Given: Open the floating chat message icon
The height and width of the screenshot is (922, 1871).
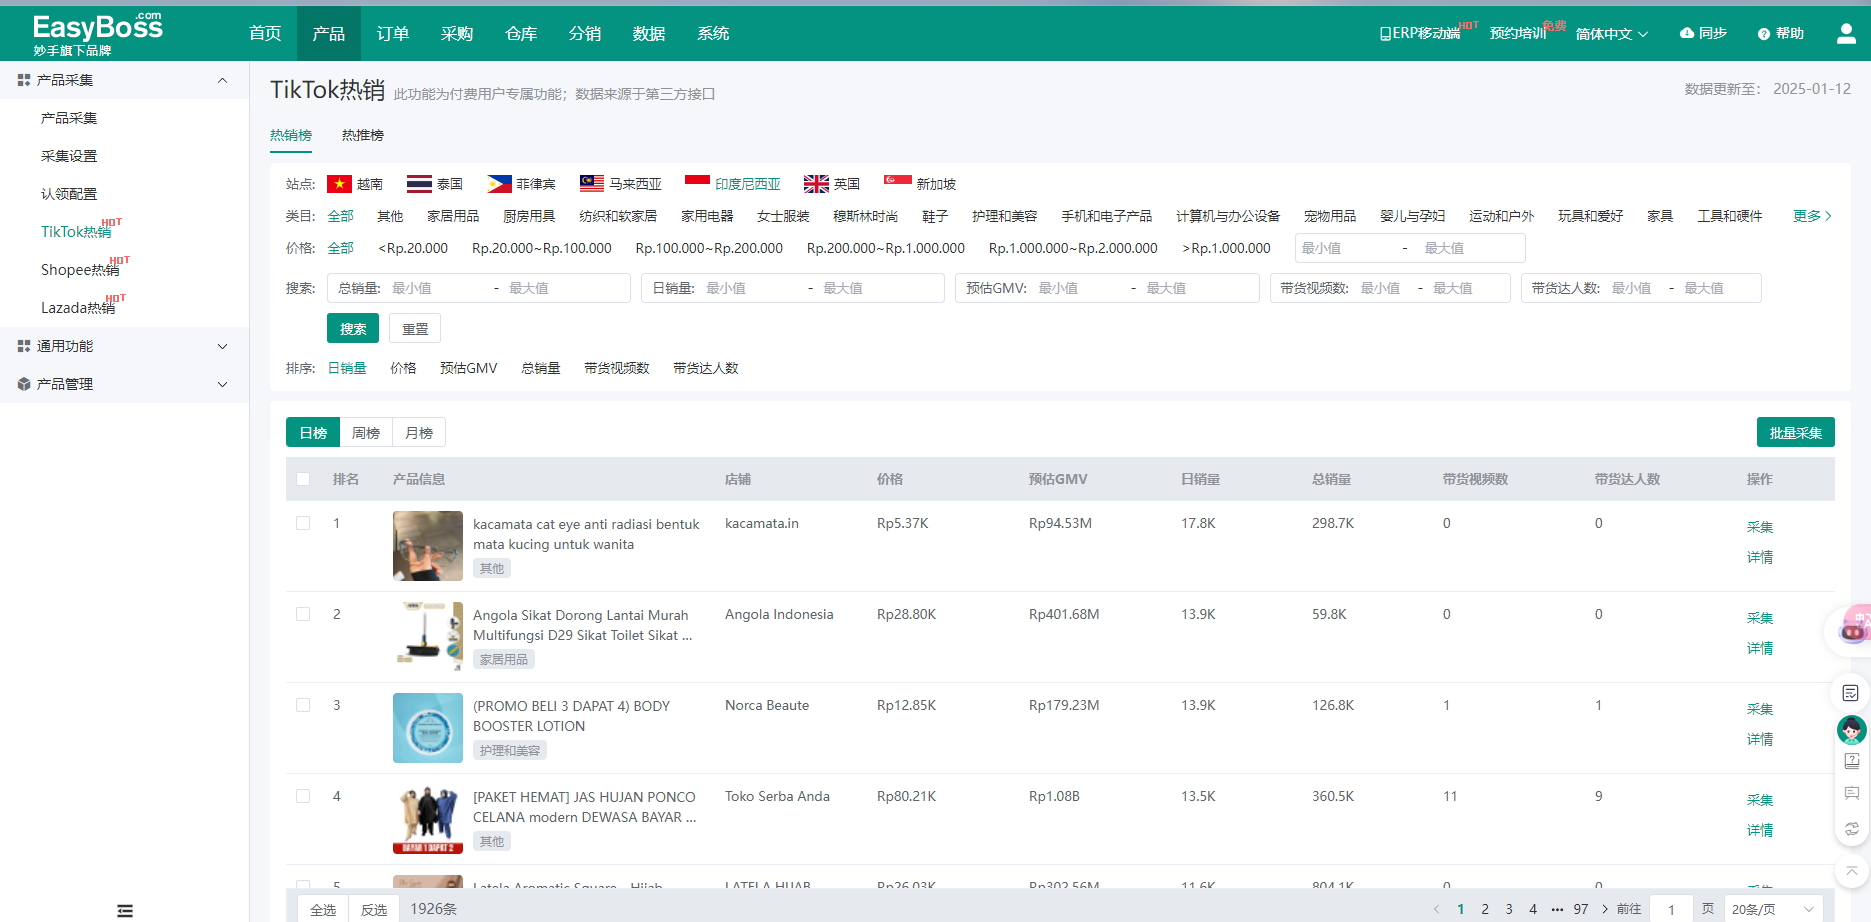Looking at the screenshot, I should pos(1851,794).
